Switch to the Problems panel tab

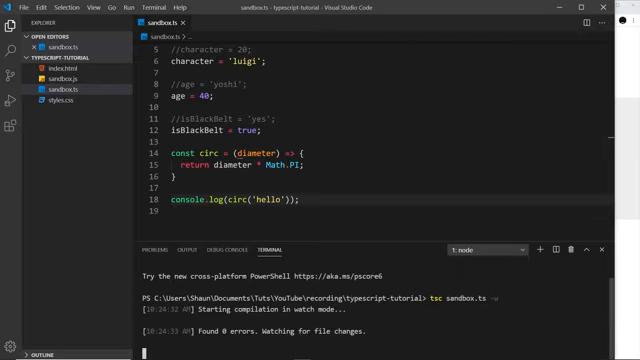pos(155,250)
